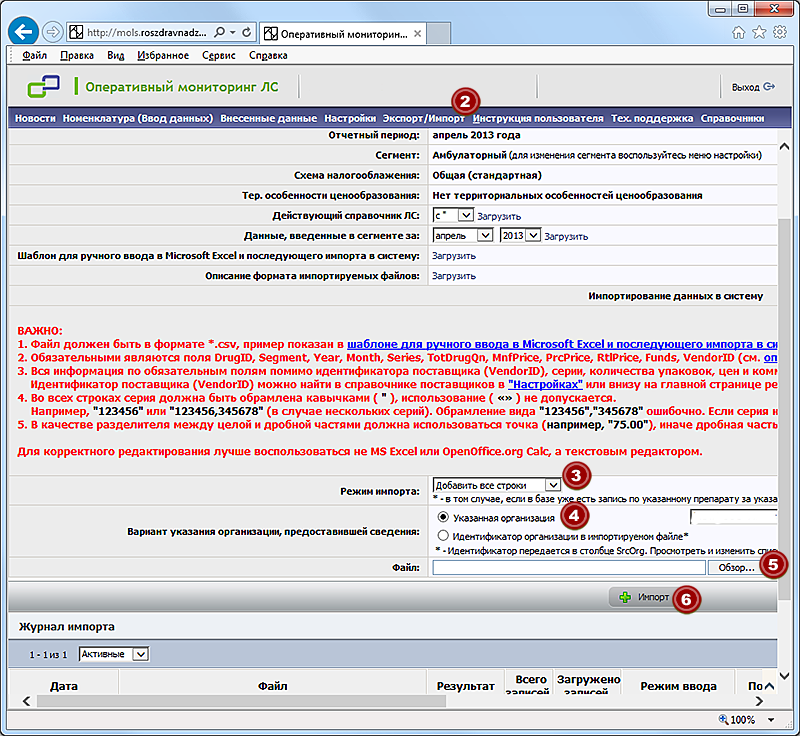
Task: Open Инструкция пользователя link
Action: pyautogui.click(x=538, y=118)
